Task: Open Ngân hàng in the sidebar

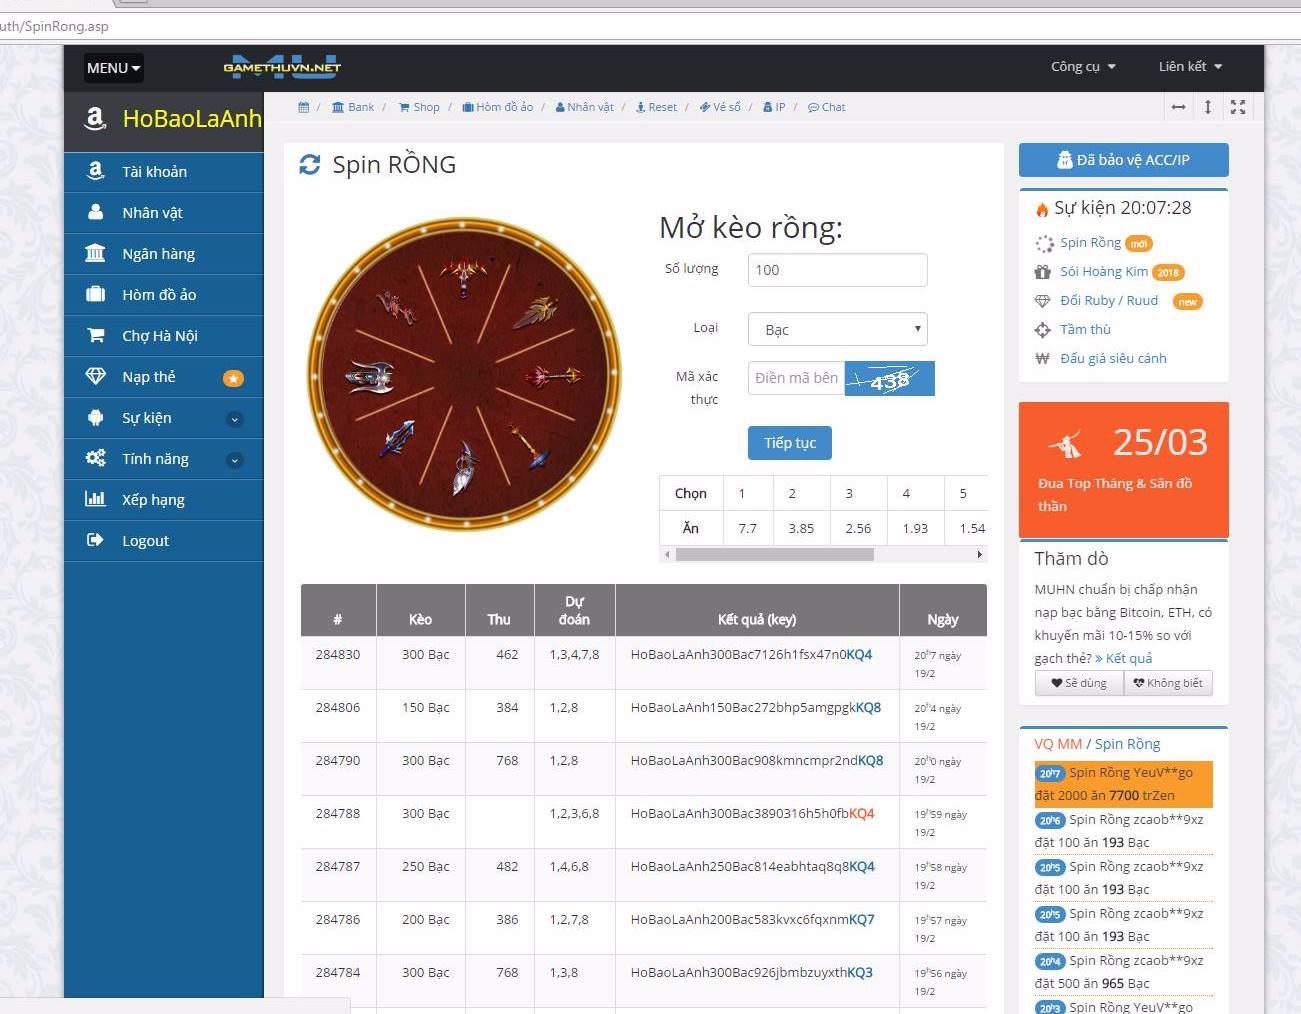Action: [x=164, y=254]
